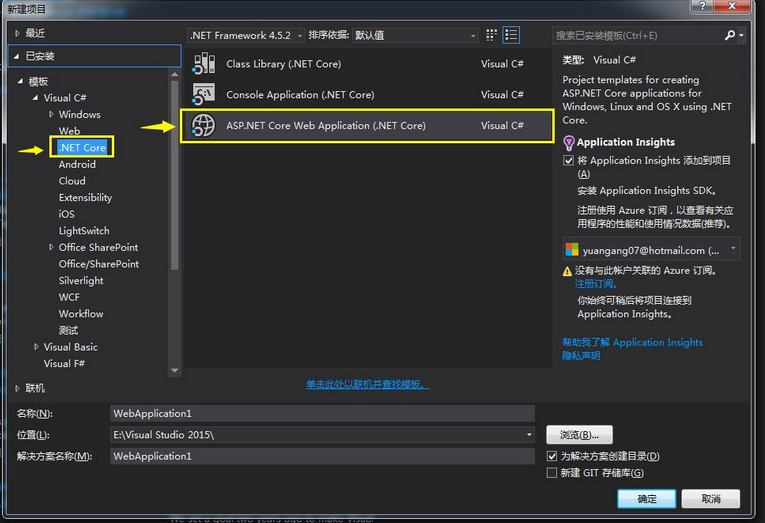This screenshot has width=765, height=523.
Task: Click the tree scrollbar up arrow
Action: point(174,74)
